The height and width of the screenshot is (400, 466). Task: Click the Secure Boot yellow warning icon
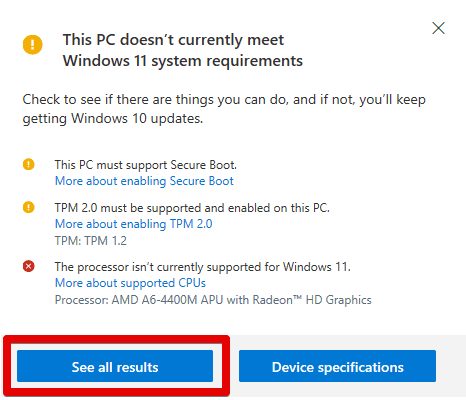(29, 164)
